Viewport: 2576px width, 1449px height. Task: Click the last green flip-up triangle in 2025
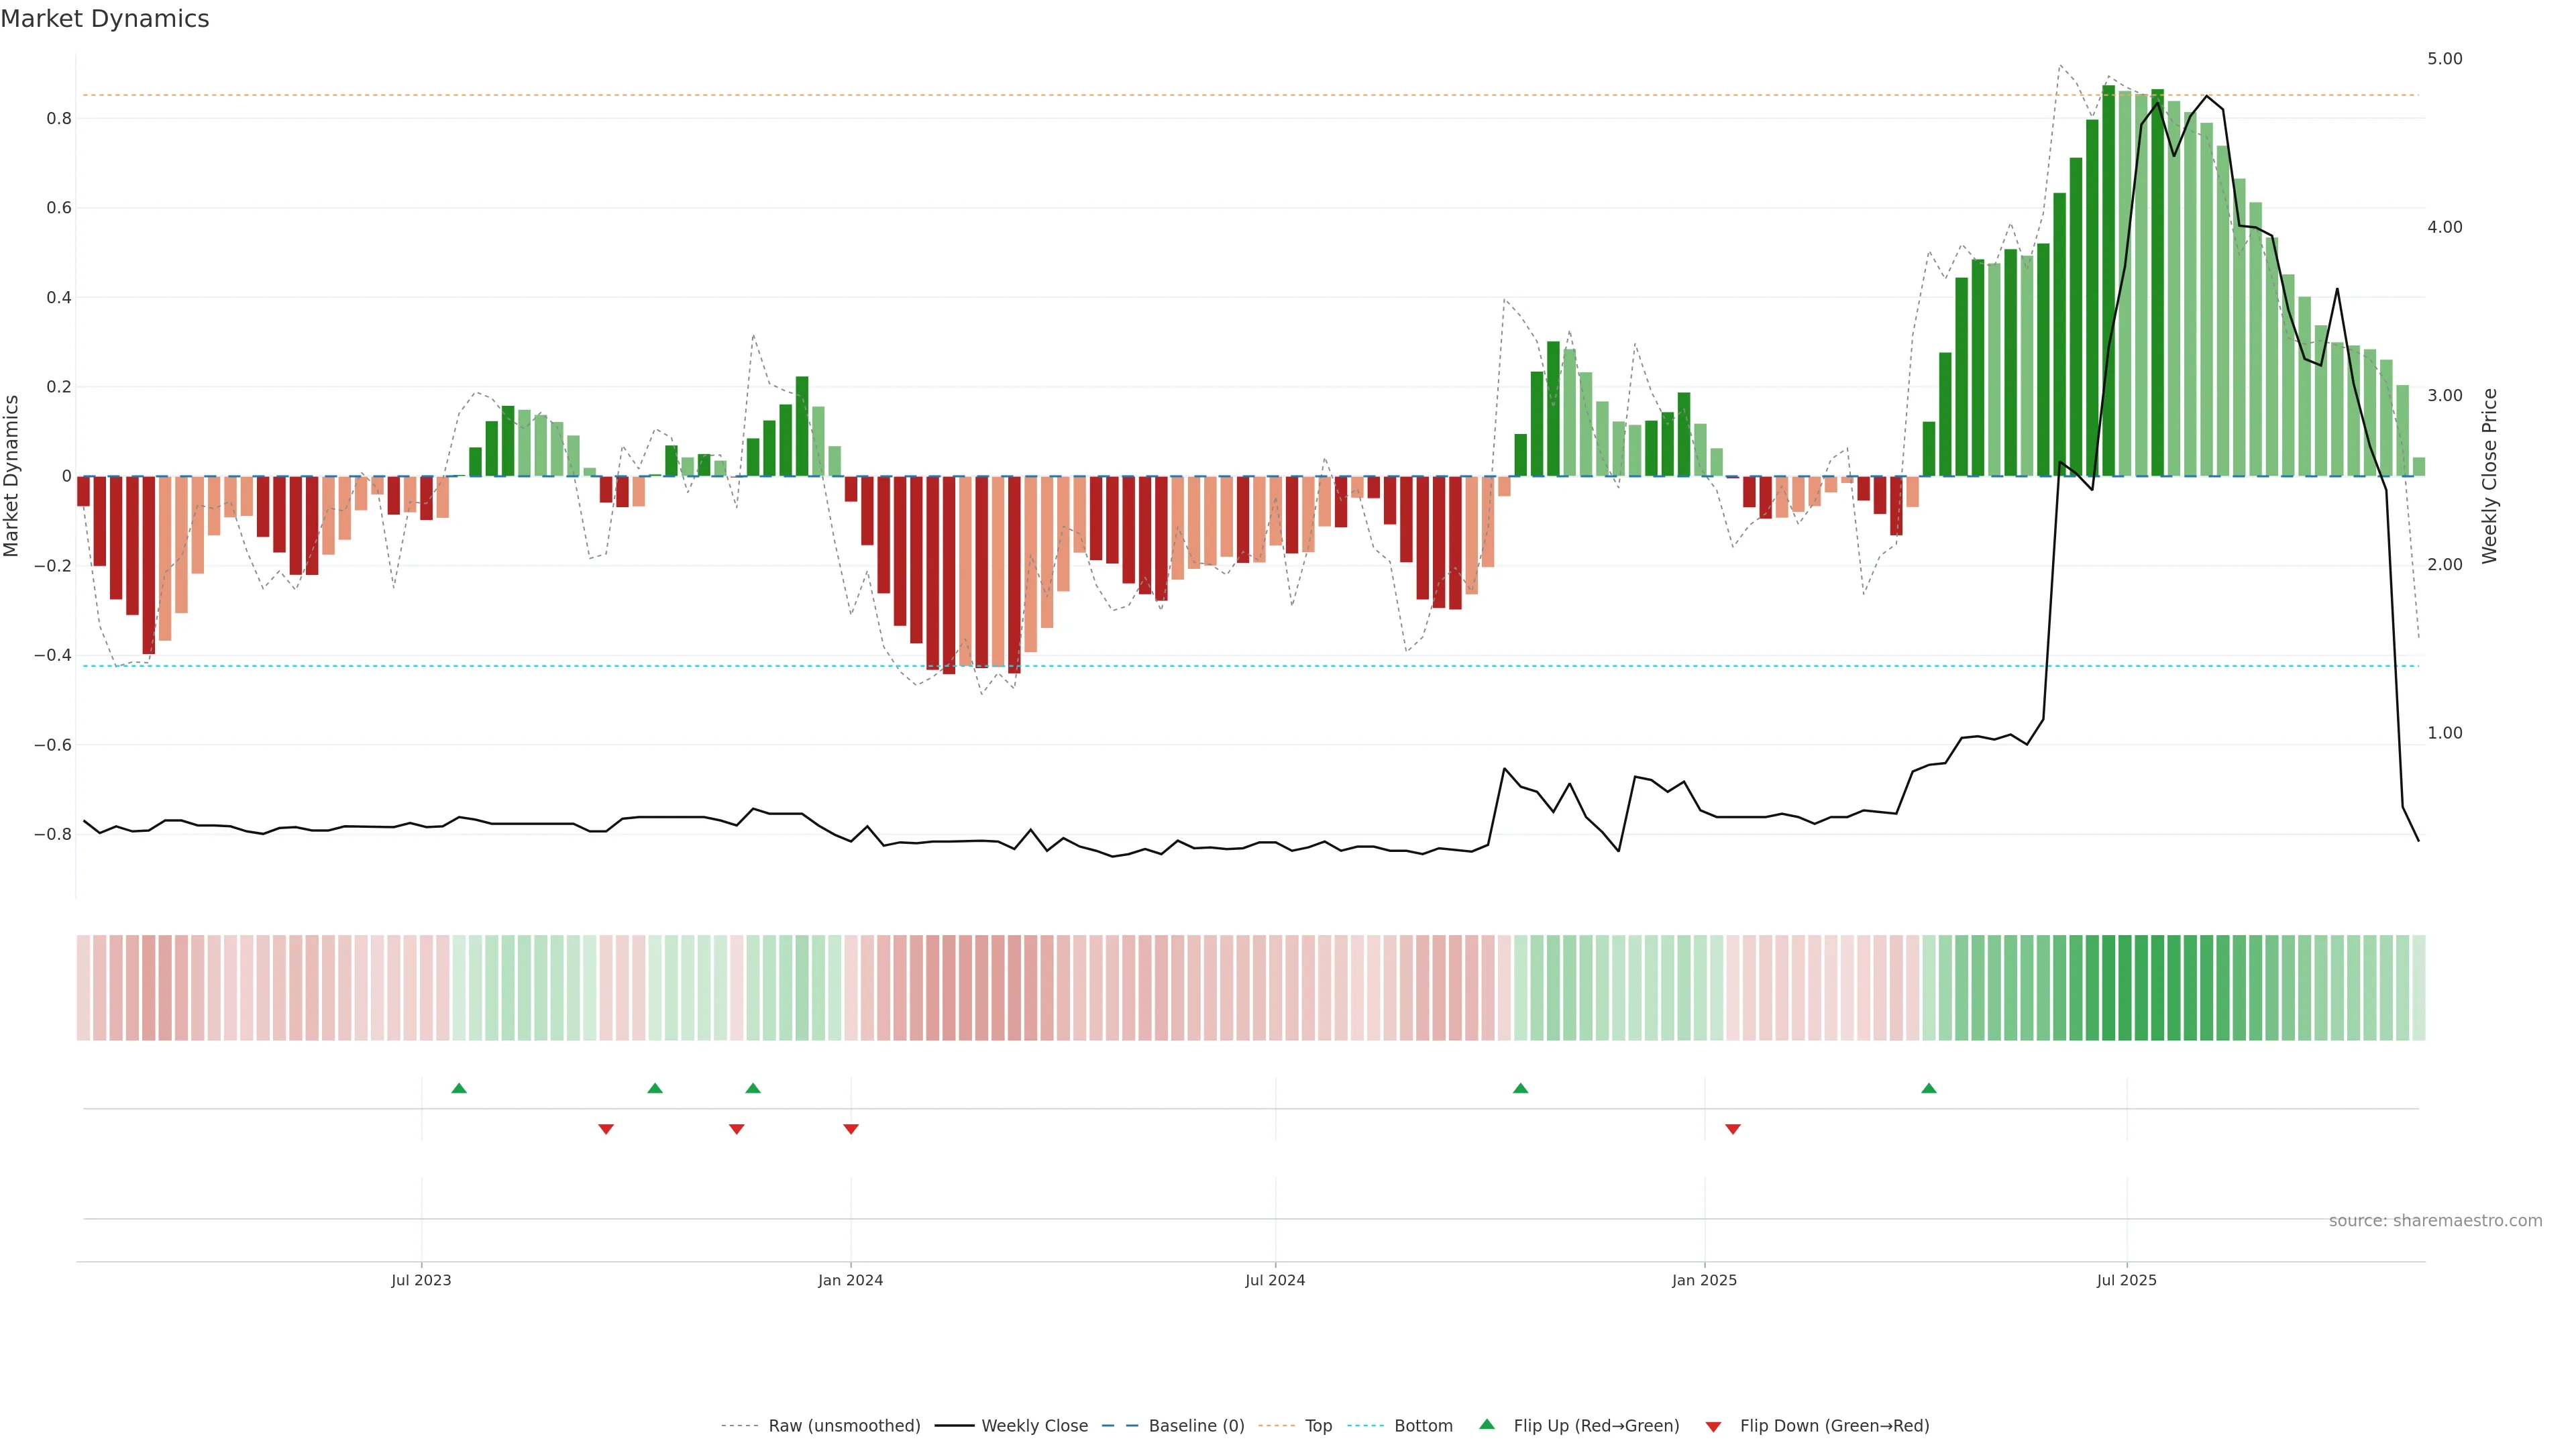pyautogui.click(x=1929, y=1088)
